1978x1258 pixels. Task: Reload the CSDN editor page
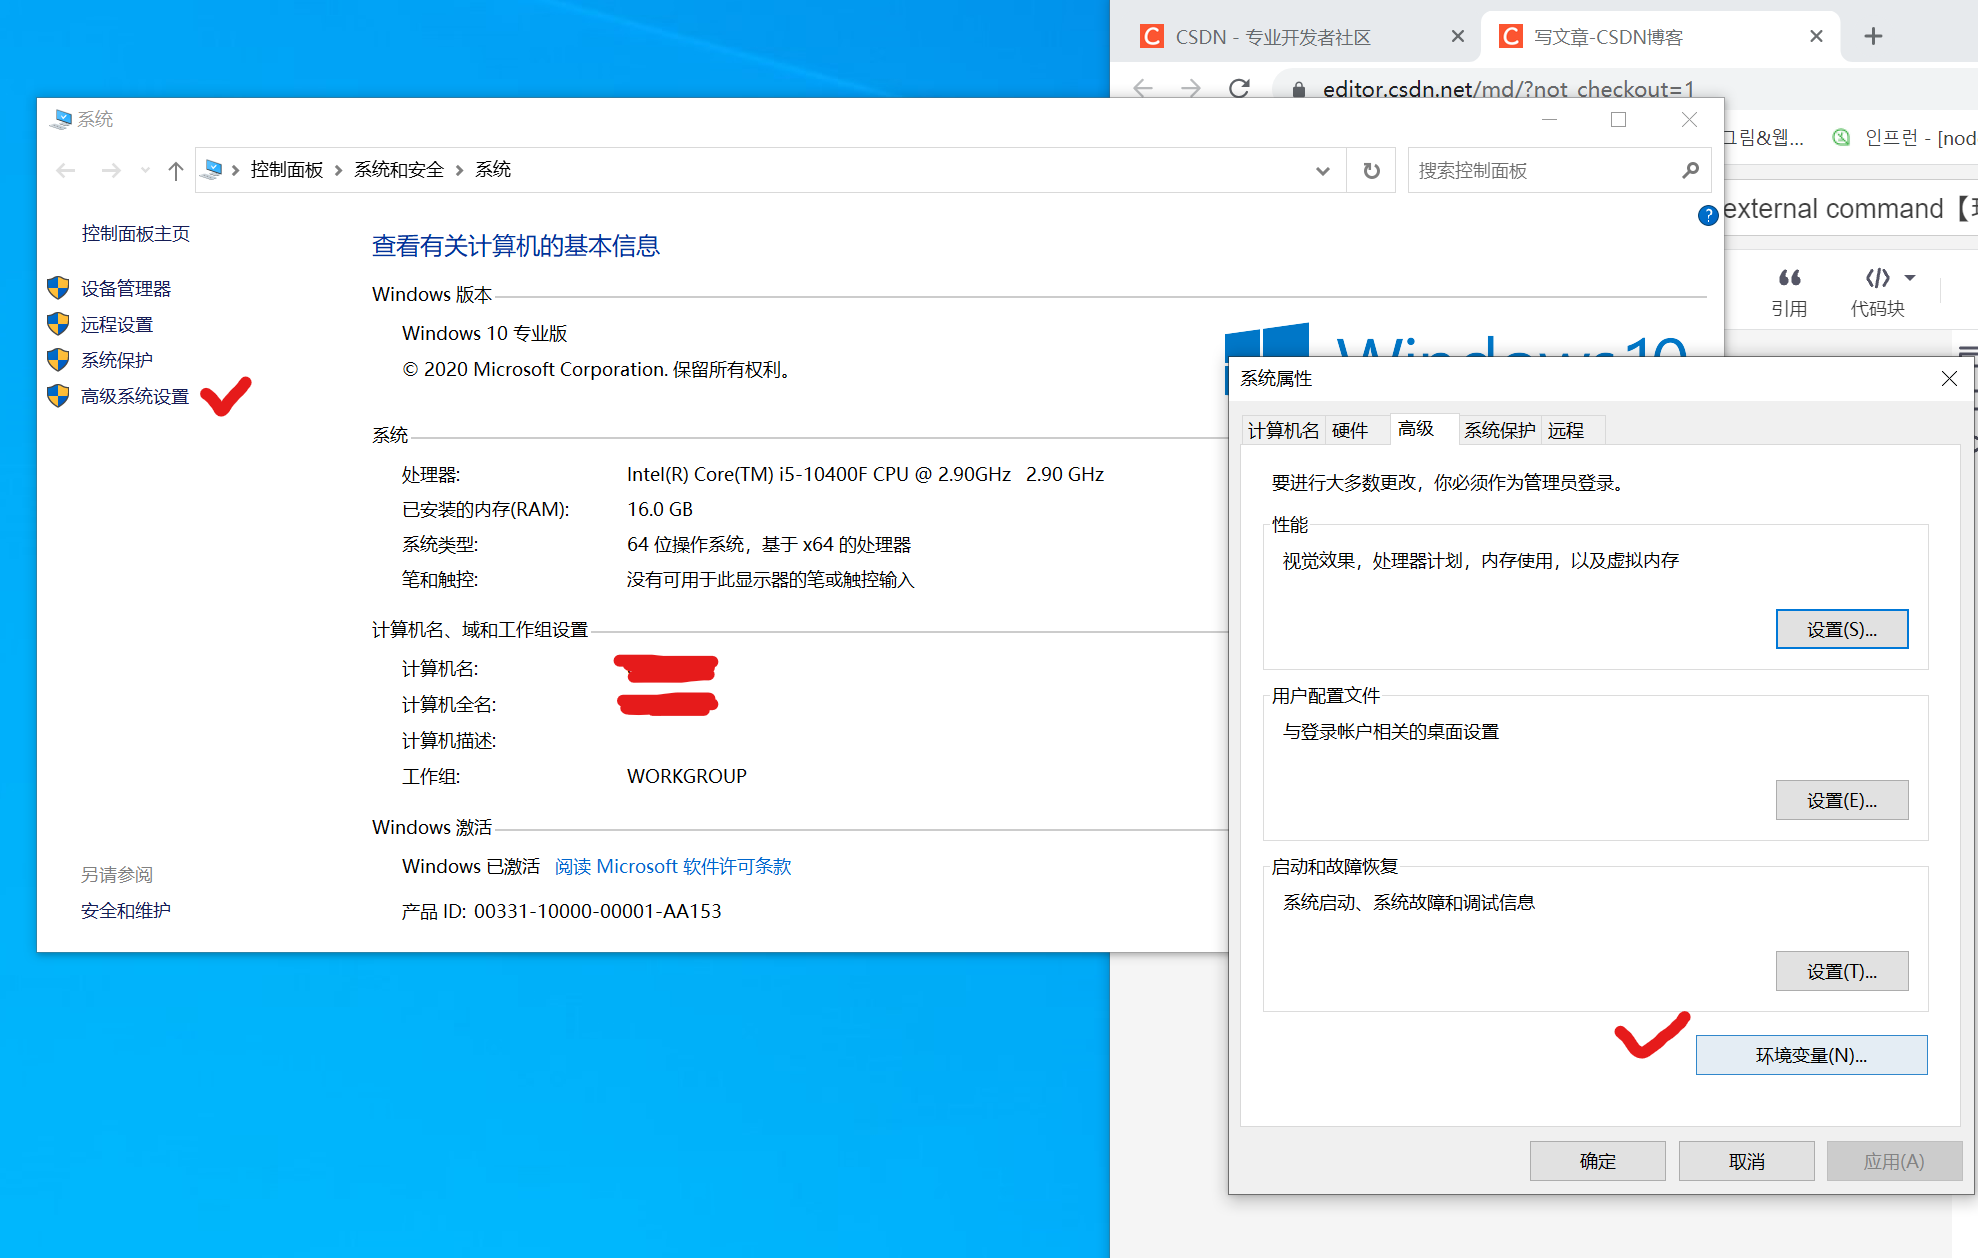pyautogui.click(x=1240, y=88)
